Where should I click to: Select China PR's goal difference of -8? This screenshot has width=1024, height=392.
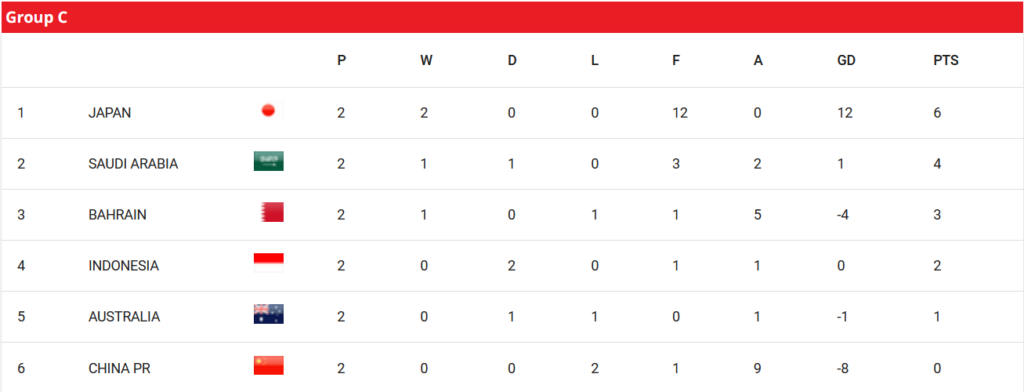[x=844, y=368]
